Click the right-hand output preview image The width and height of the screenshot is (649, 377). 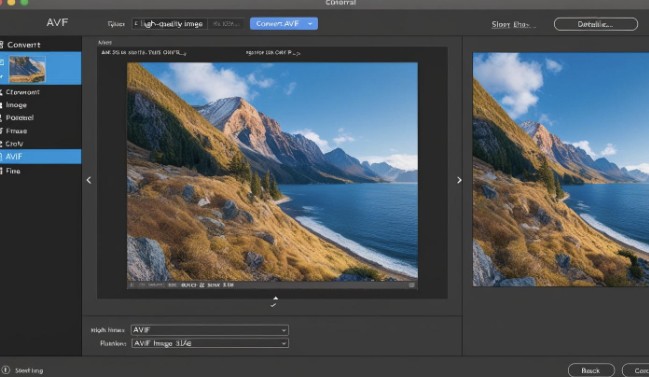pos(561,169)
